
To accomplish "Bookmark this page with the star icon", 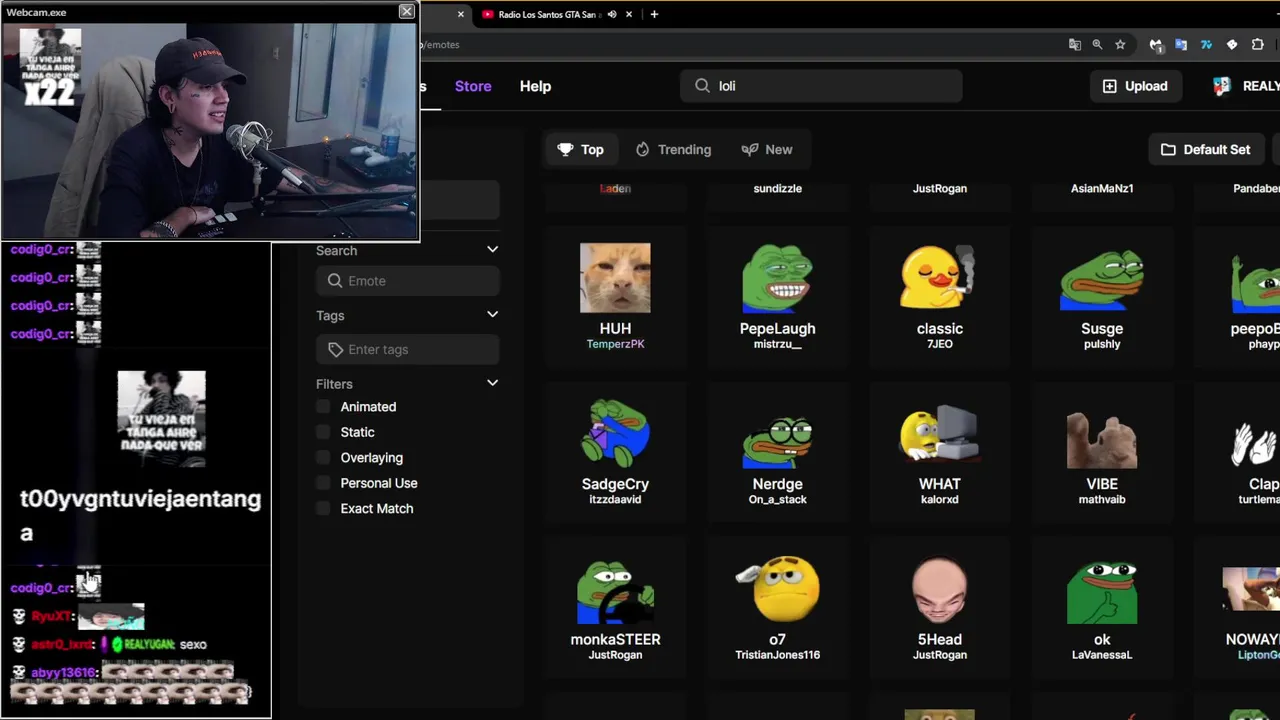I will click(1120, 44).
